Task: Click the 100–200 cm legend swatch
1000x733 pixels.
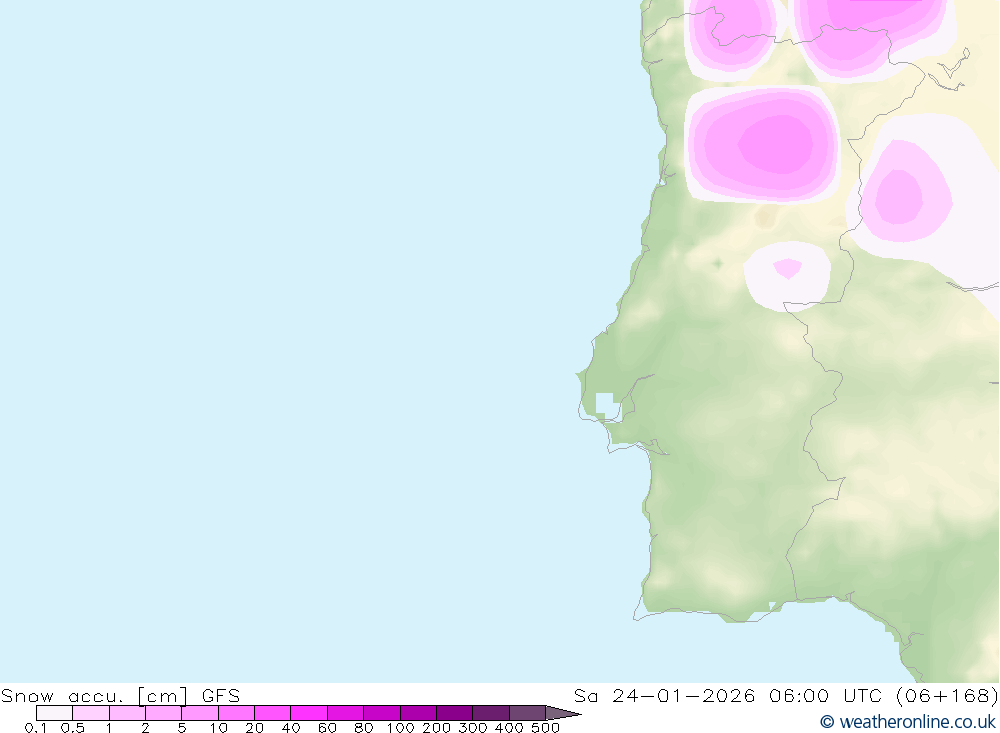Action: point(418,713)
